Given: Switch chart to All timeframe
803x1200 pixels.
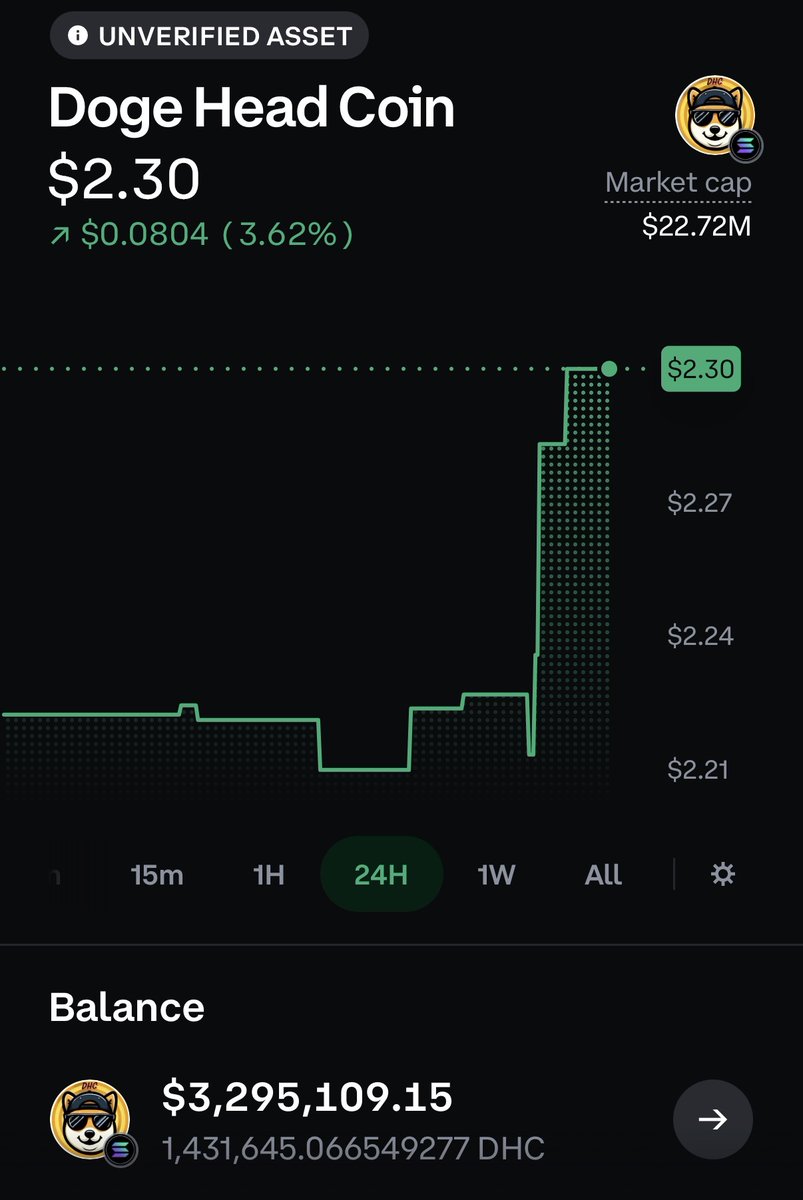Looking at the screenshot, I should tap(603, 875).
